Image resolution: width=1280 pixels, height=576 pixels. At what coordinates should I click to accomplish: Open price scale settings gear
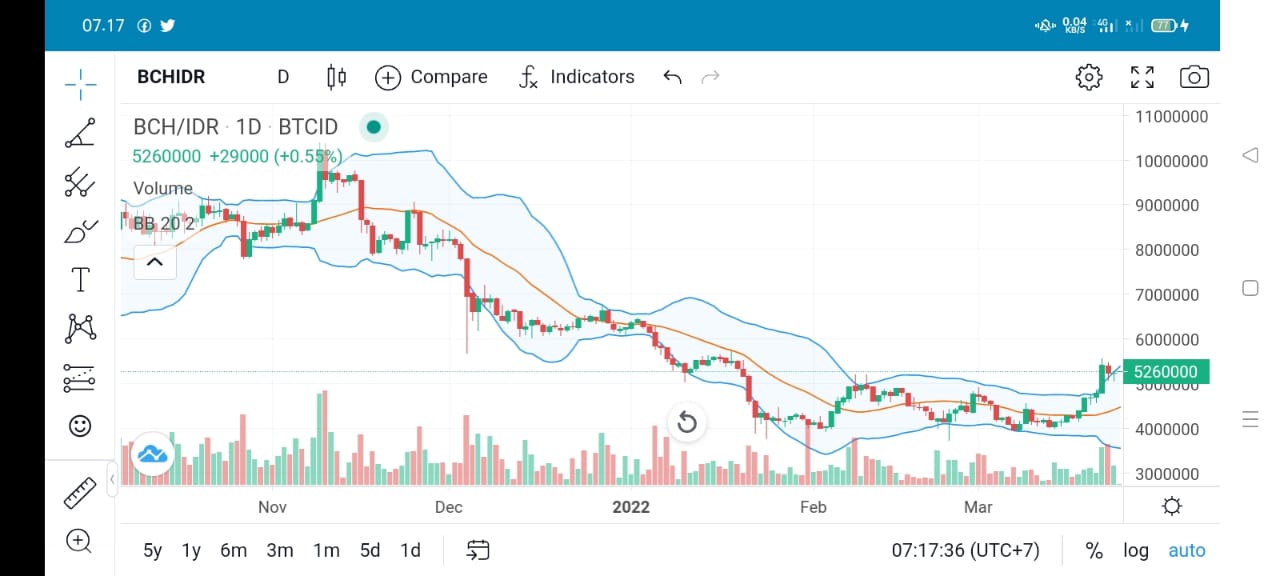[1172, 507]
